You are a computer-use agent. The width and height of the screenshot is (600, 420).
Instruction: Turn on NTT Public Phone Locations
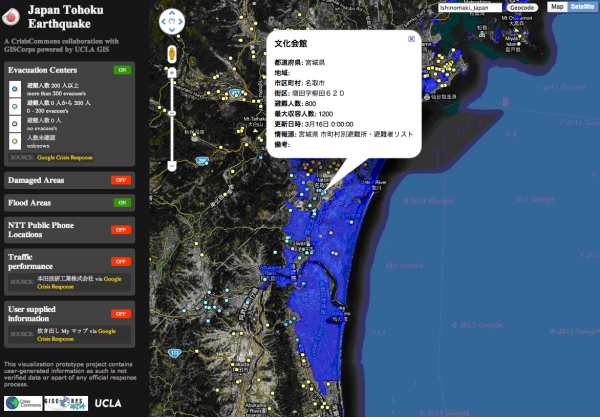click(x=122, y=230)
